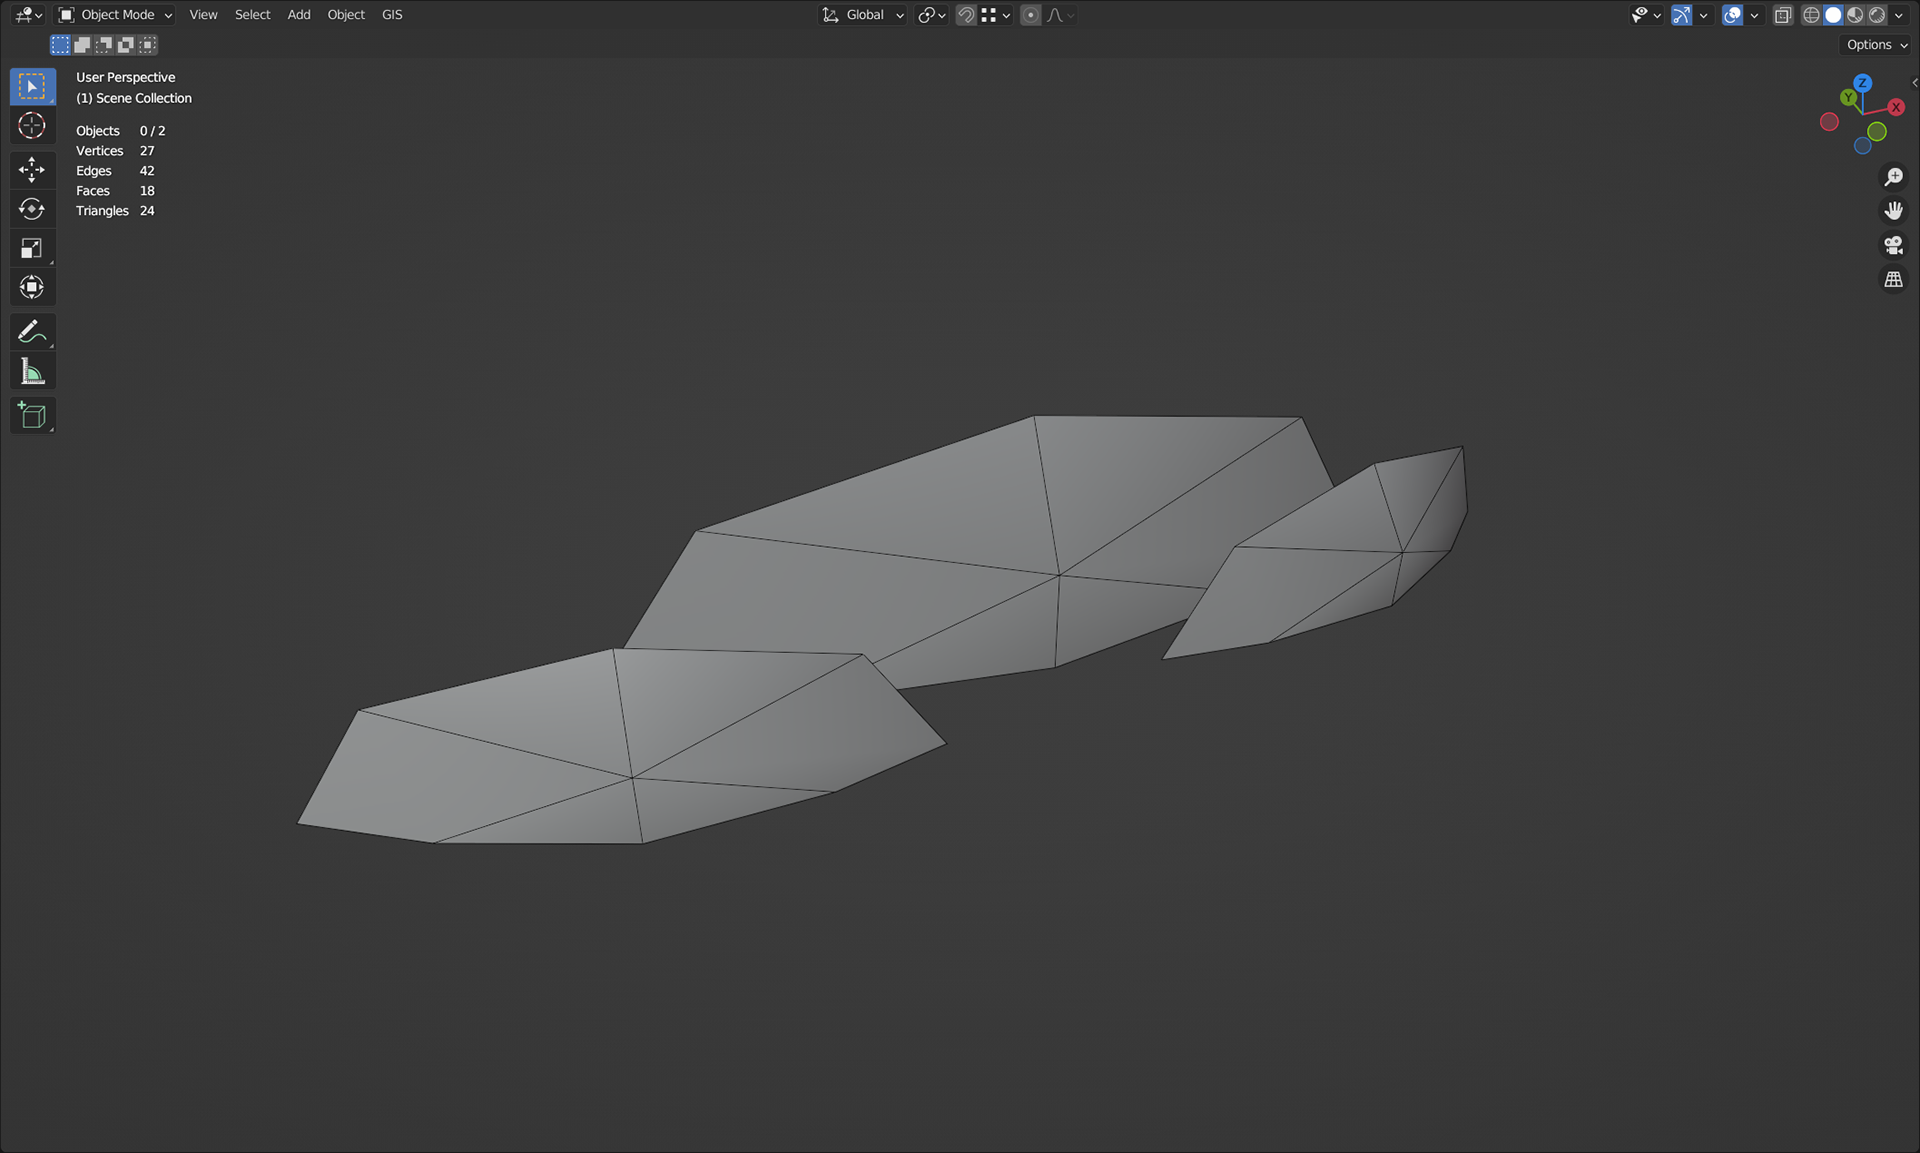Expand the Global transform orientation dropdown
The height and width of the screenshot is (1153, 1920).
863,15
